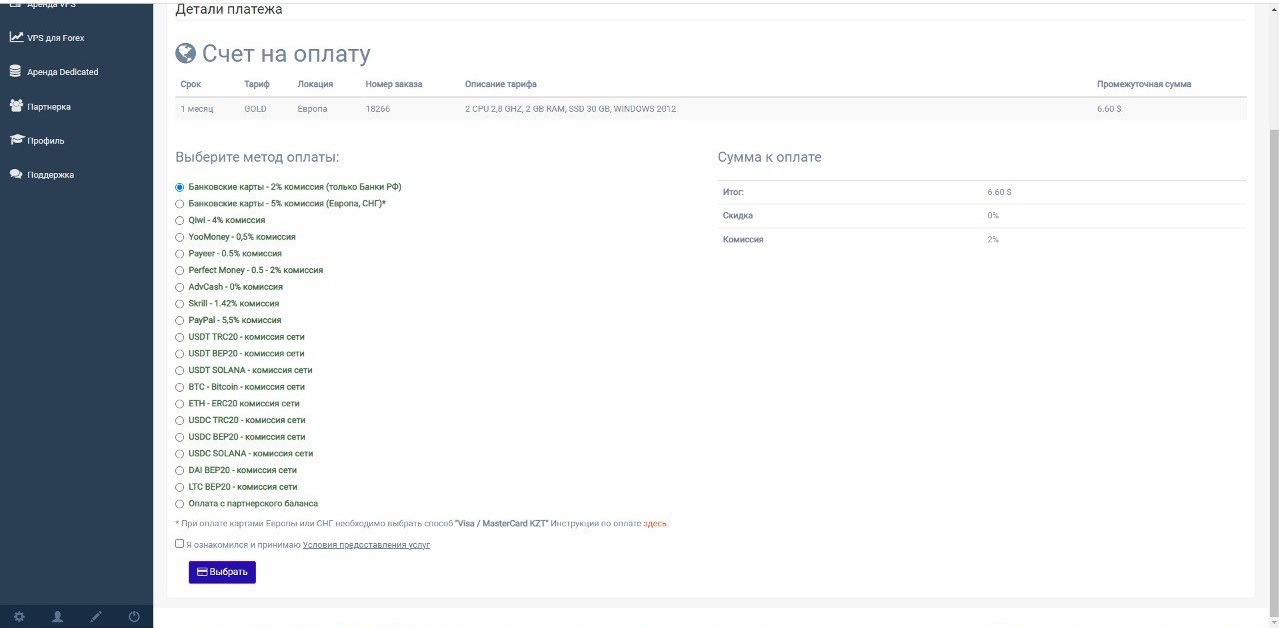Choose YooMoney 0,5% комиссия option
The width and height of the screenshot is (1279, 628).
[x=180, y=237]
